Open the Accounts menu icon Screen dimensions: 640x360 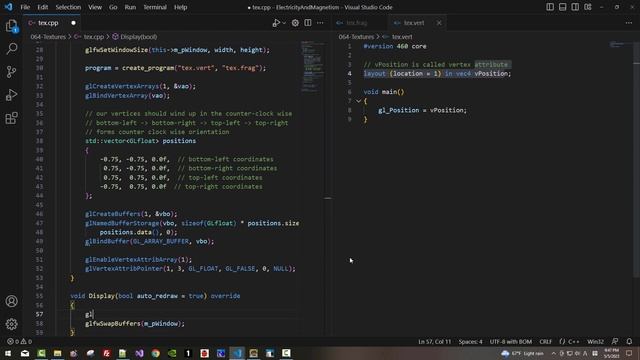pos(11,301)
